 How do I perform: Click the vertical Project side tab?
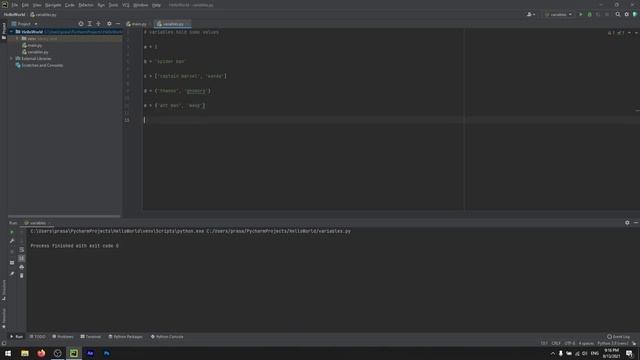click(x=4, y=31)
